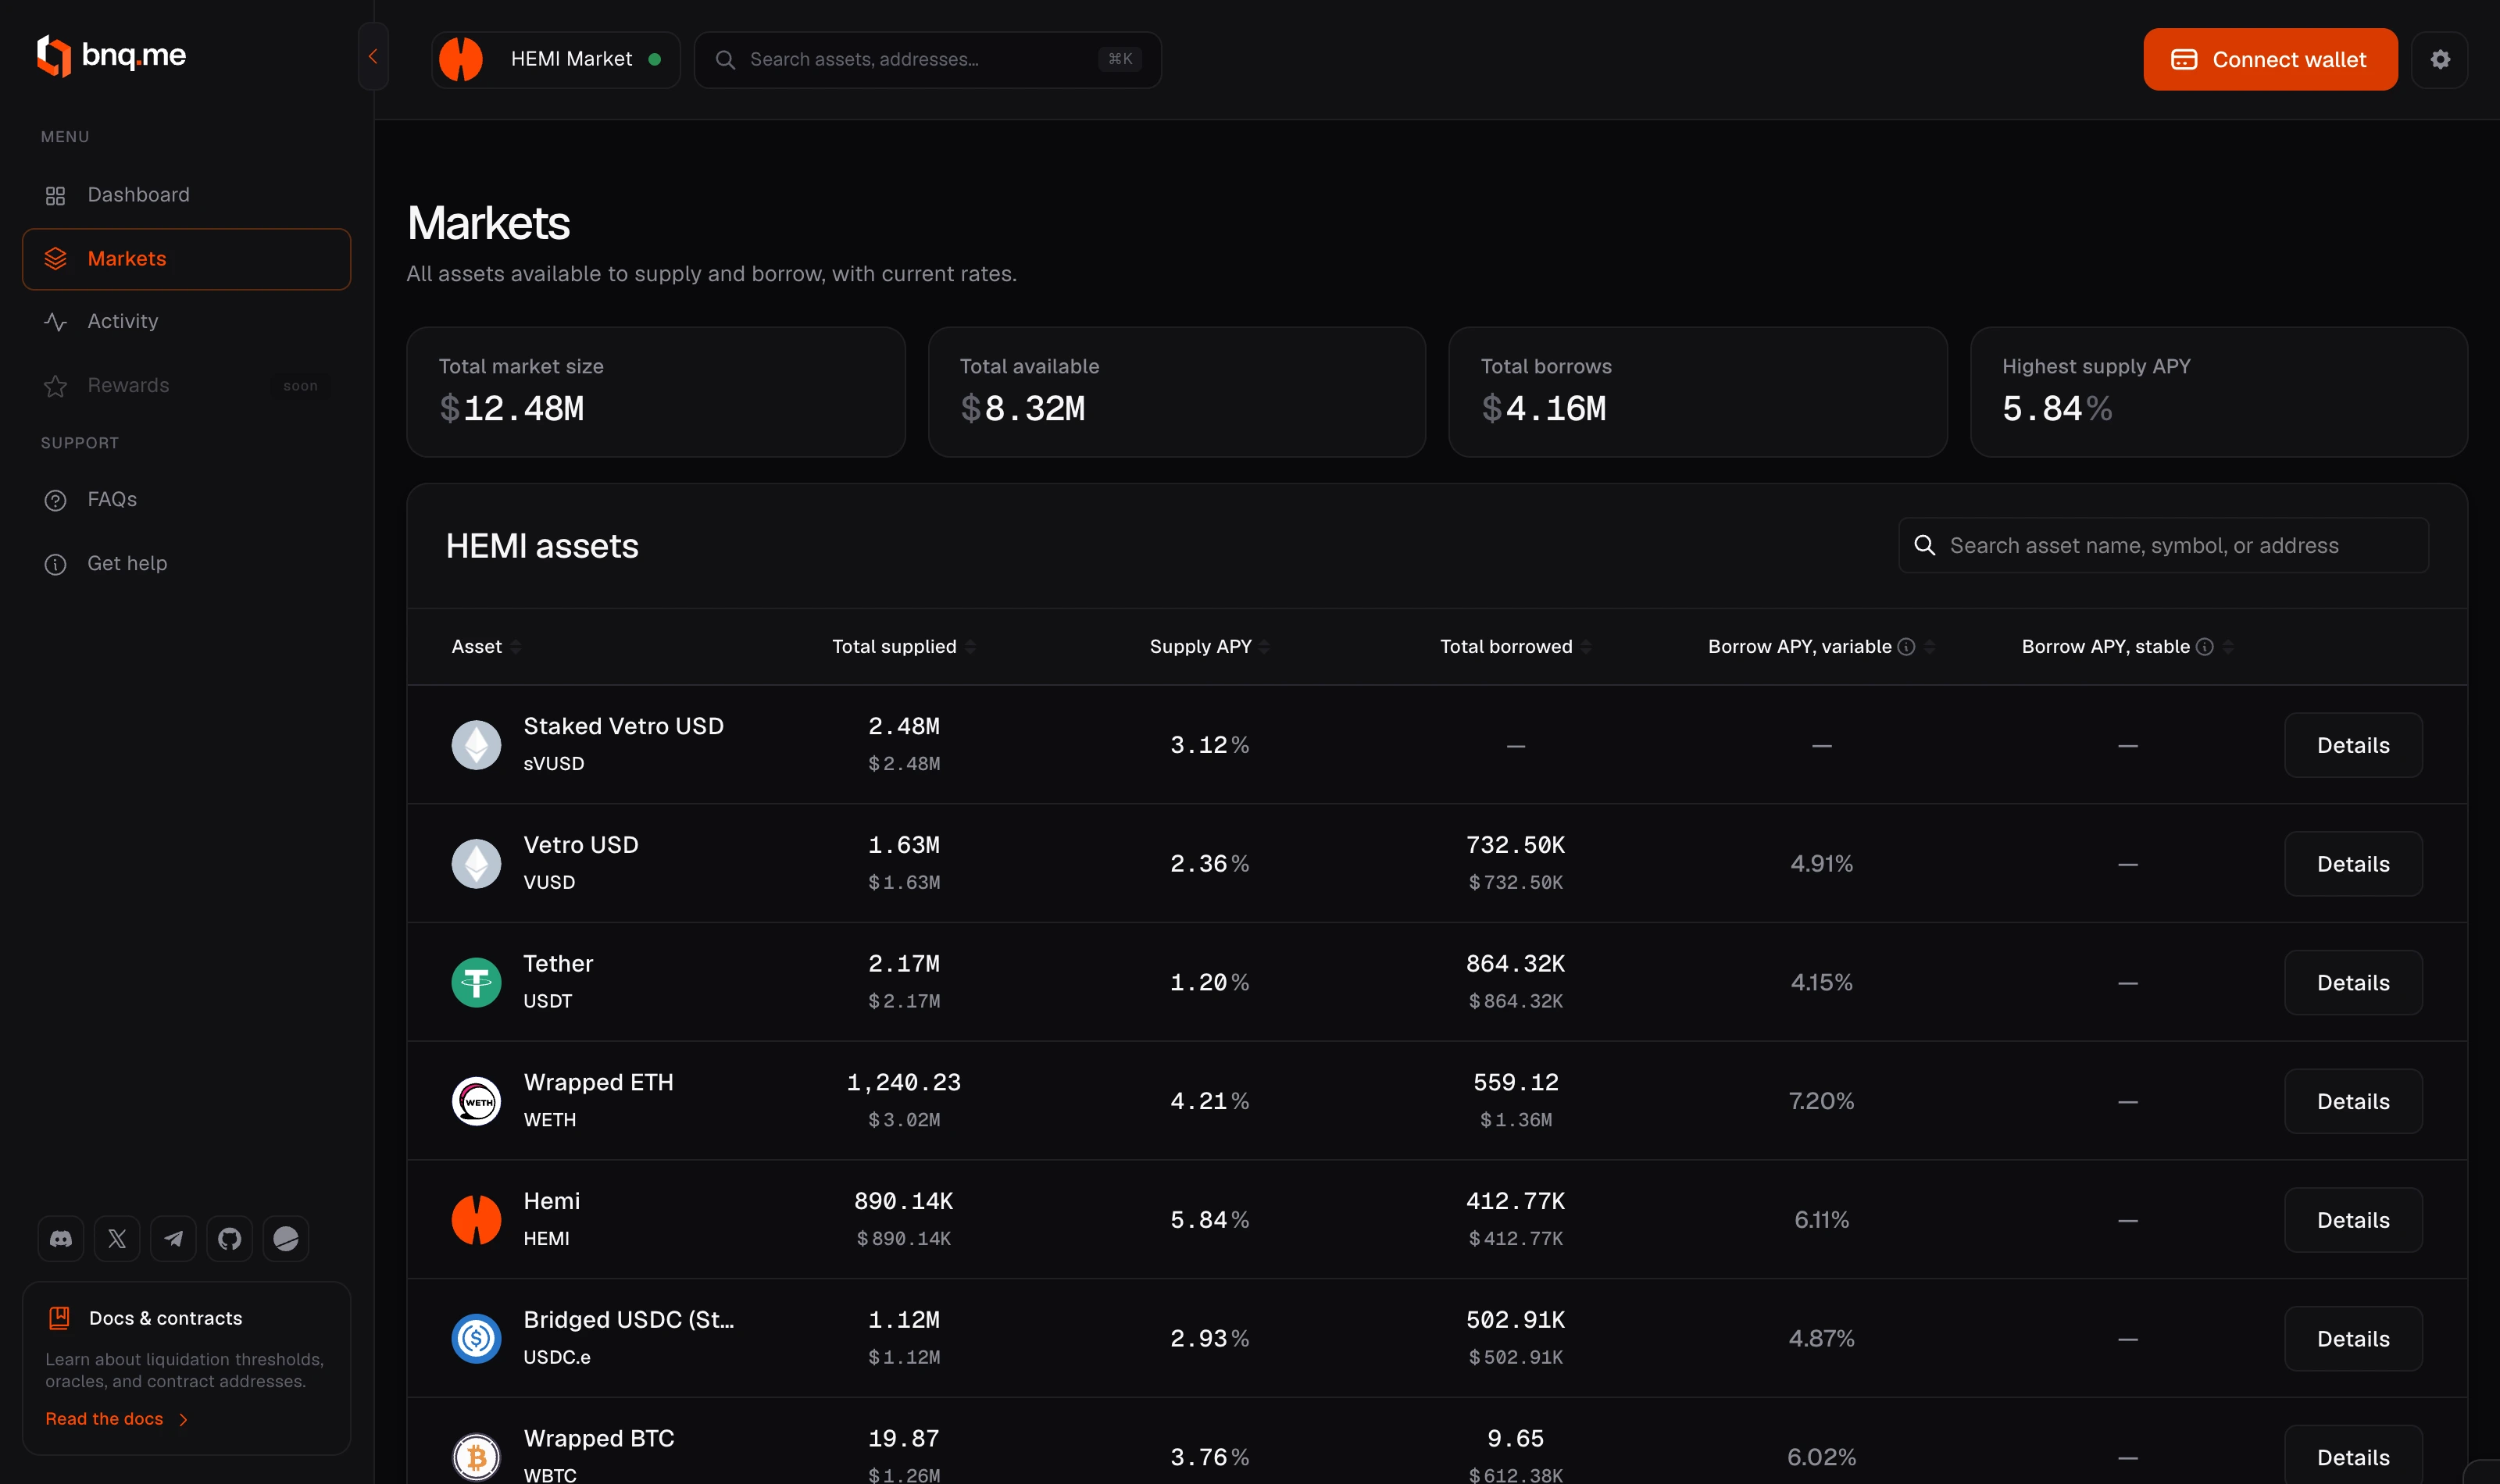Open the X (Twitter) icon link
Screen dimensions: 2500x1484
click(x=117, y=1239)
